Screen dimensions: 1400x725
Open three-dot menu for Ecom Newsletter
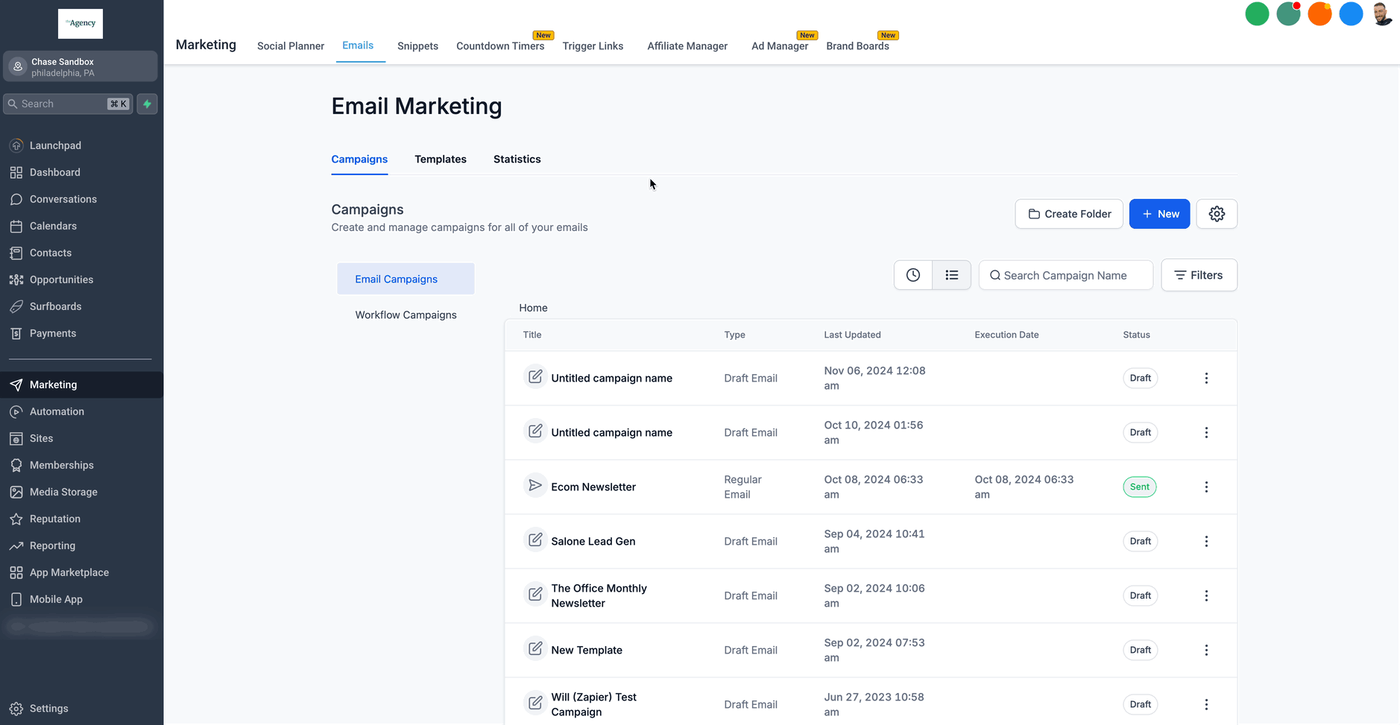point(1206,487)
